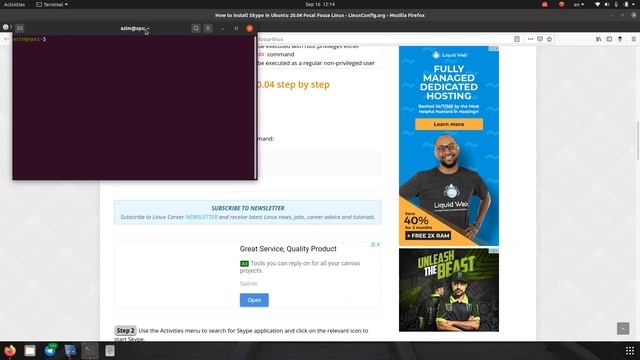Click the microphone icon in the top bar
This screenshot has width=640, height=360.
616,4
